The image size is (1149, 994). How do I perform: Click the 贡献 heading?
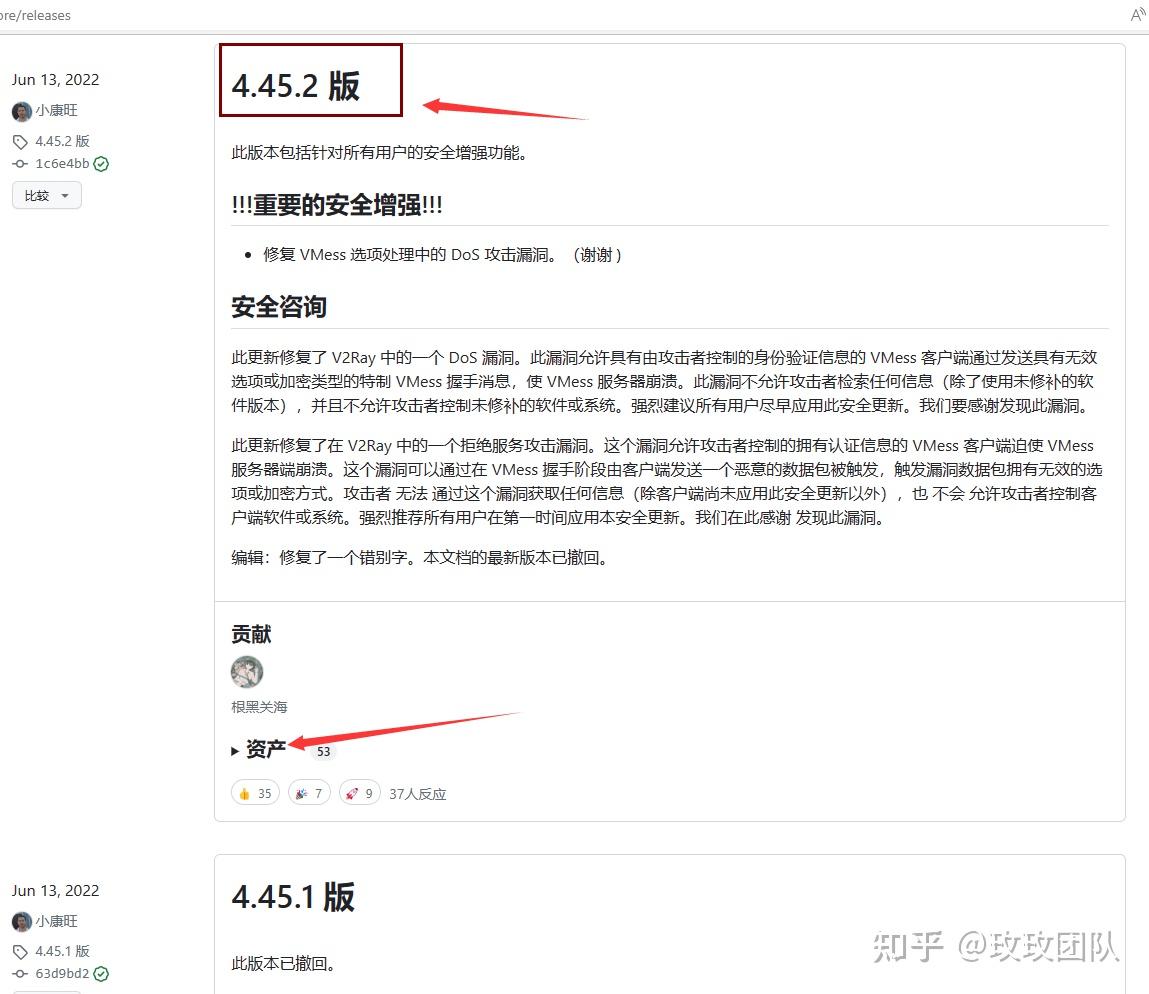pos(251,634)
